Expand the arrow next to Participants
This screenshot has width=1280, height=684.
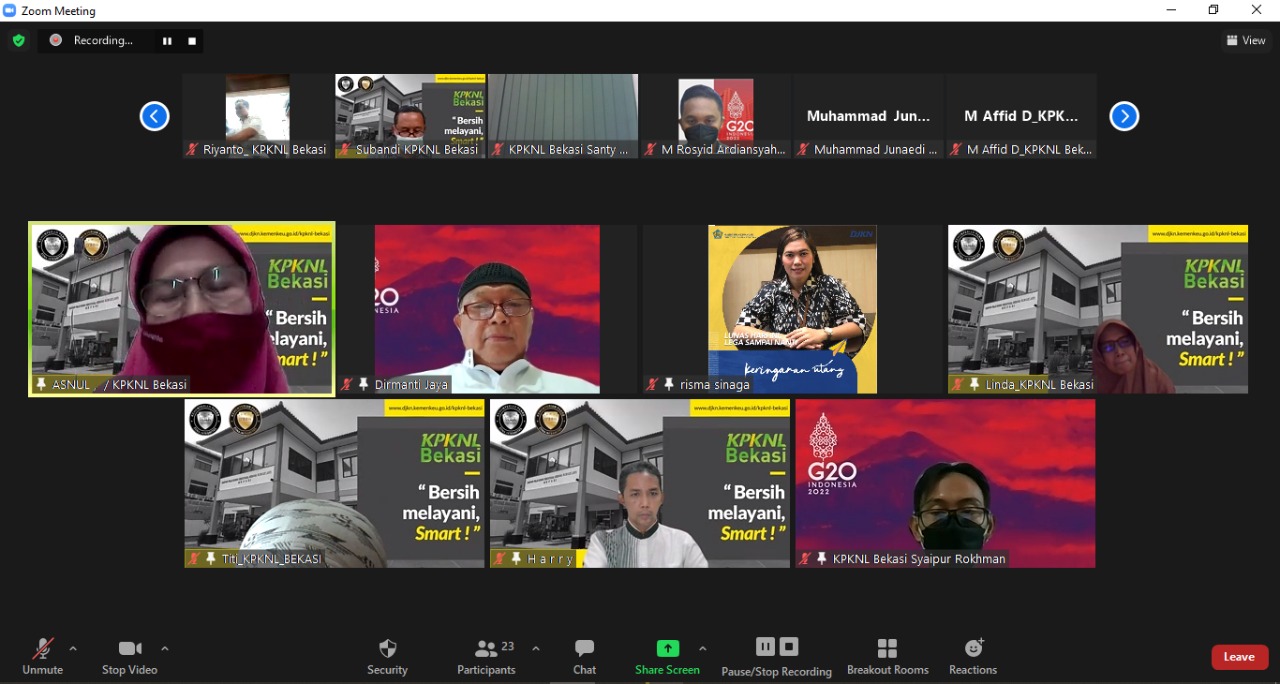point(536,648)
